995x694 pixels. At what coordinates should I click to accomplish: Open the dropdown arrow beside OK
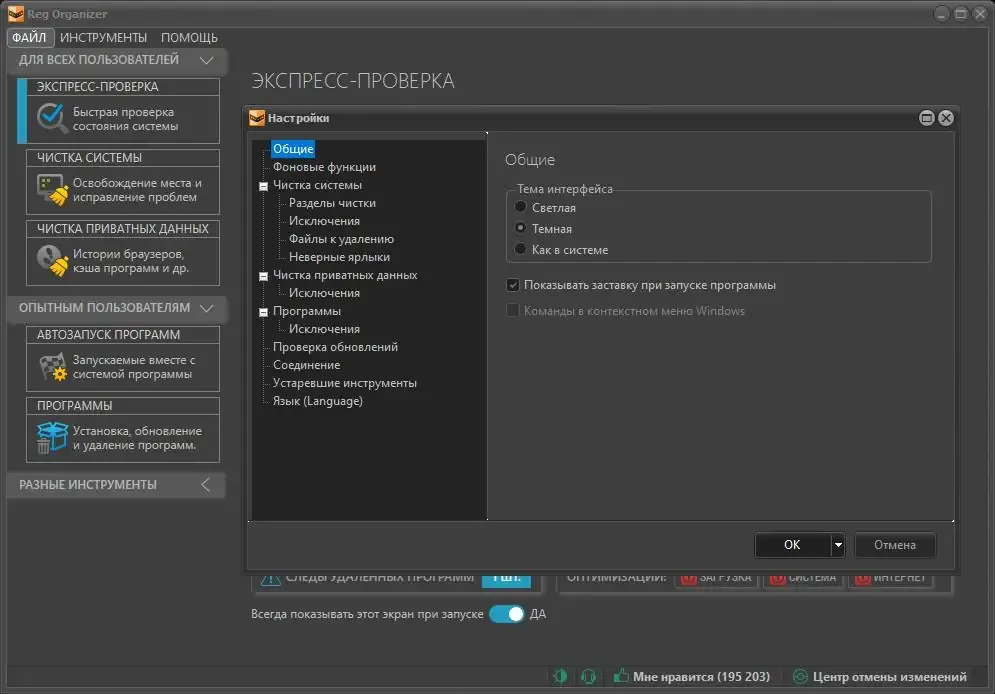click(x=838, y=545)
